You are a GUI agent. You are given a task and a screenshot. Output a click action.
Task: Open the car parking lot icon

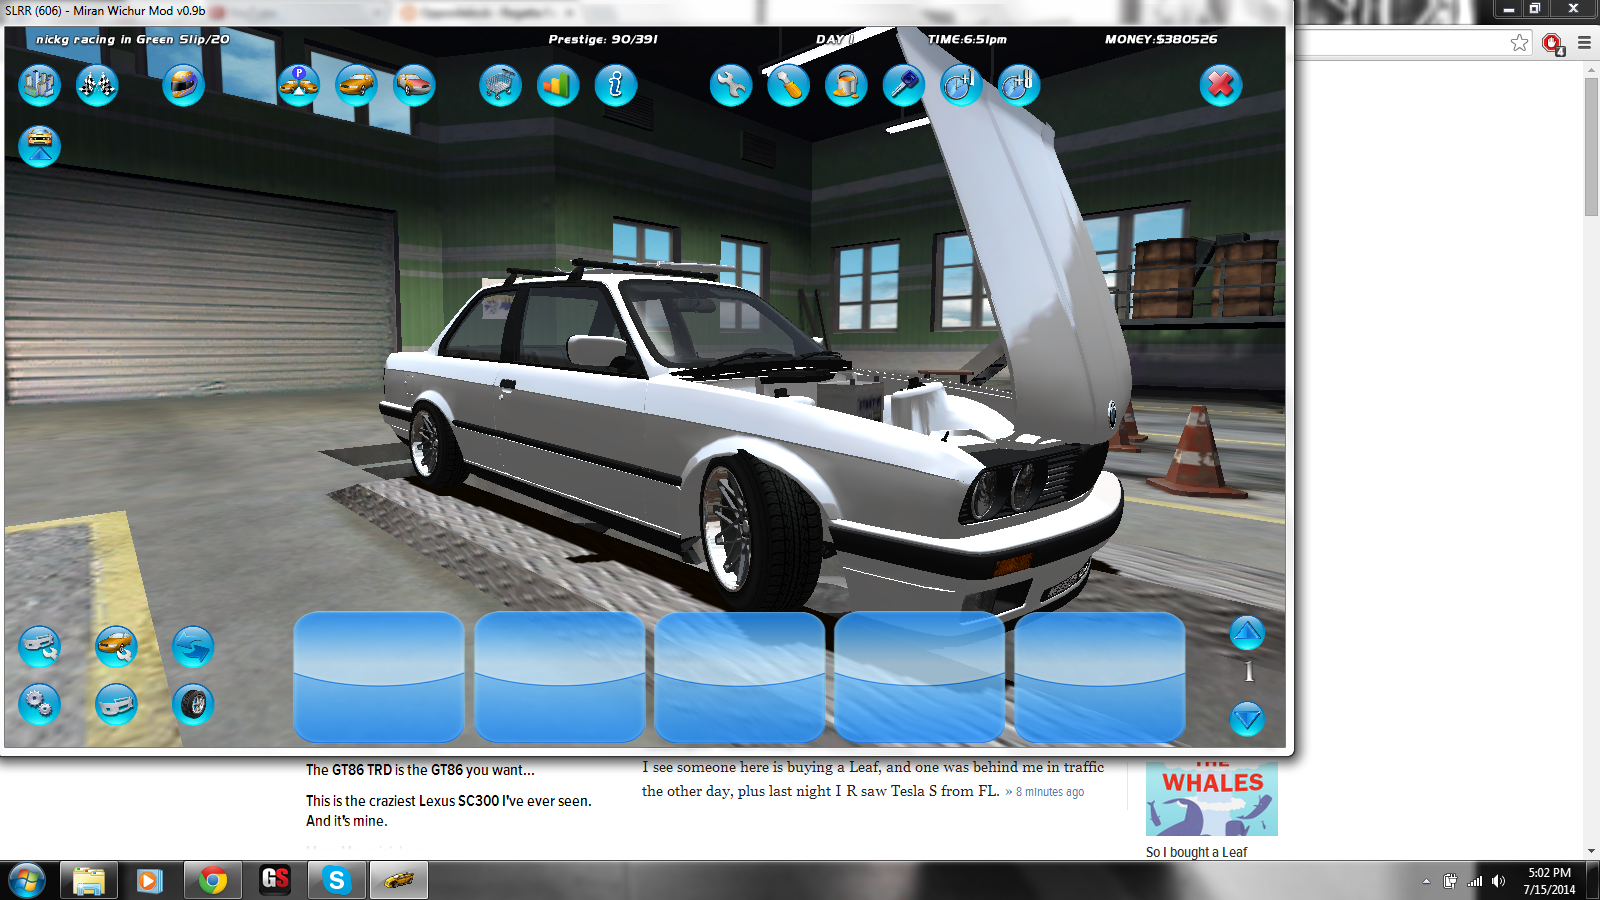point(299,85)
